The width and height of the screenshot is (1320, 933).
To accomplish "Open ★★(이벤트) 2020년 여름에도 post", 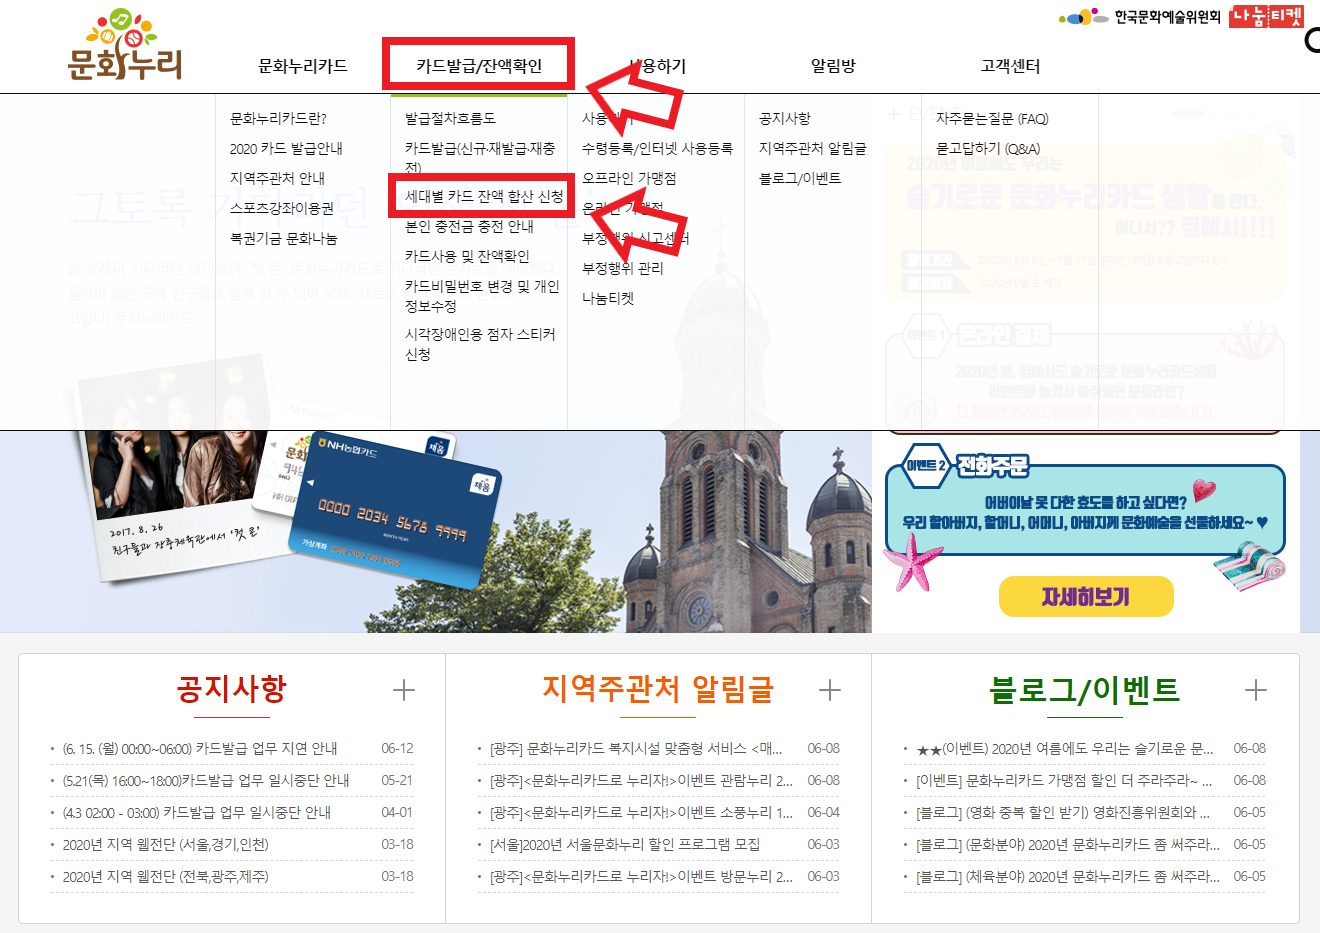I will 1065,748.
